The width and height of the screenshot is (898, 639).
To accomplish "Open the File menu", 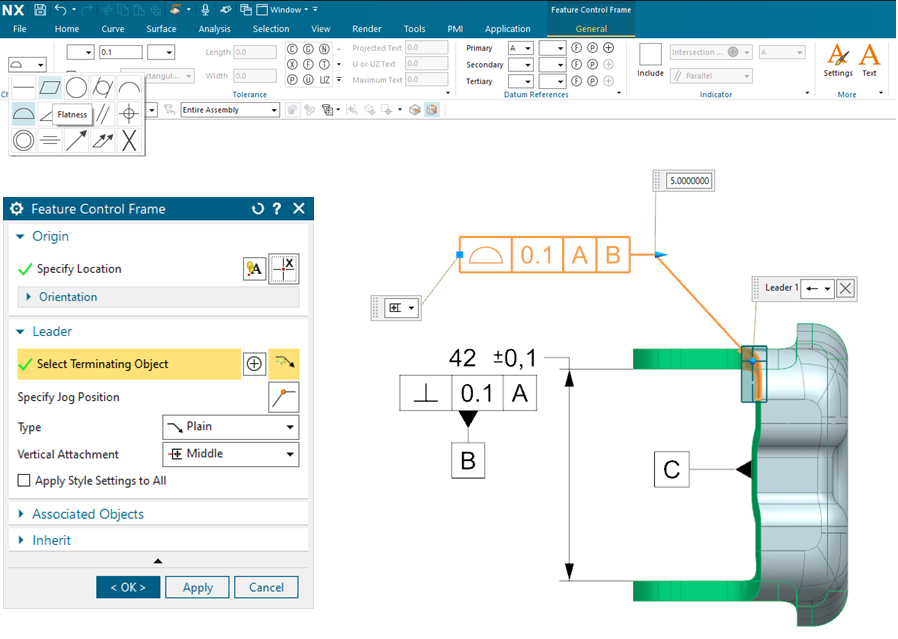I will (x=19, y=29).
